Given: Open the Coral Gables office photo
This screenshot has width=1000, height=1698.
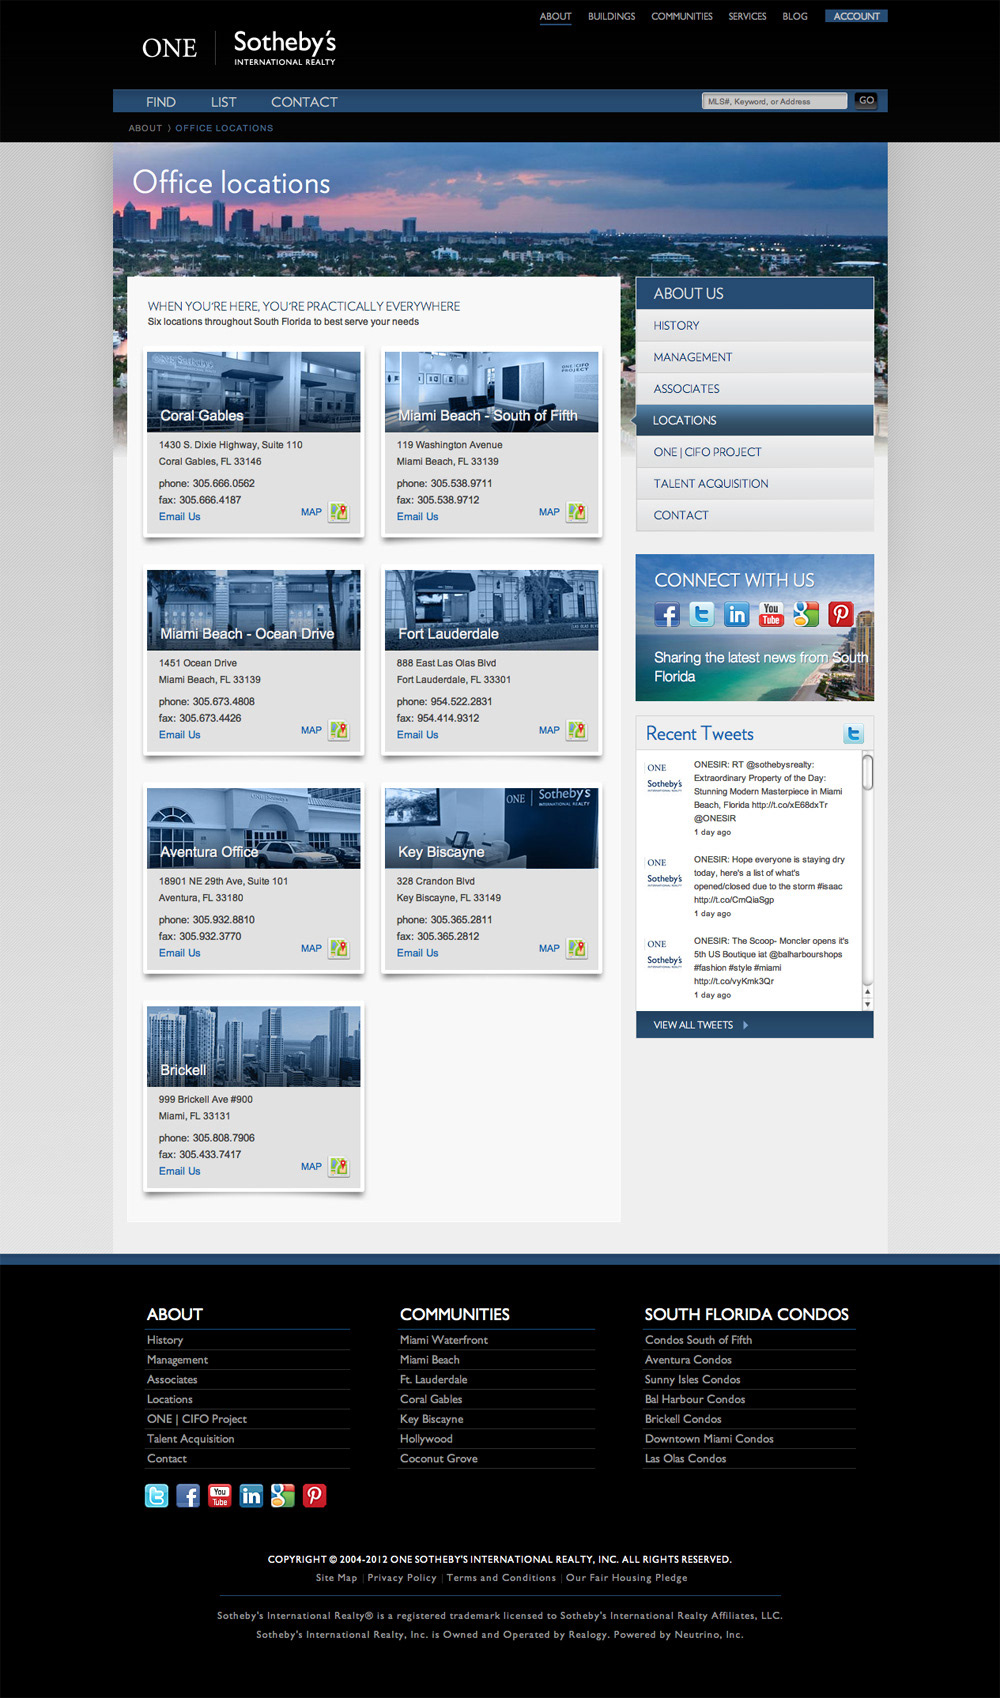Looking at the screenshot, I should [x=253, y=391].
